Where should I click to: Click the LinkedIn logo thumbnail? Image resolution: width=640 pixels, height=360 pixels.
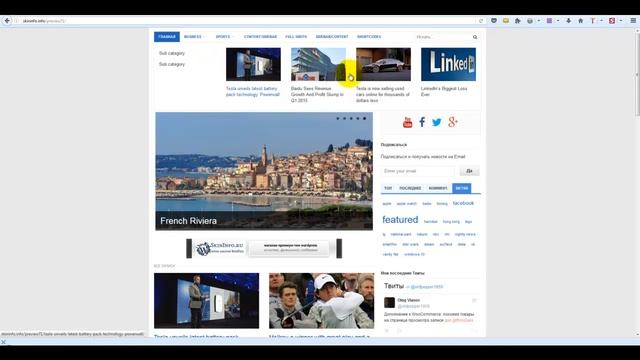(448, 64)
